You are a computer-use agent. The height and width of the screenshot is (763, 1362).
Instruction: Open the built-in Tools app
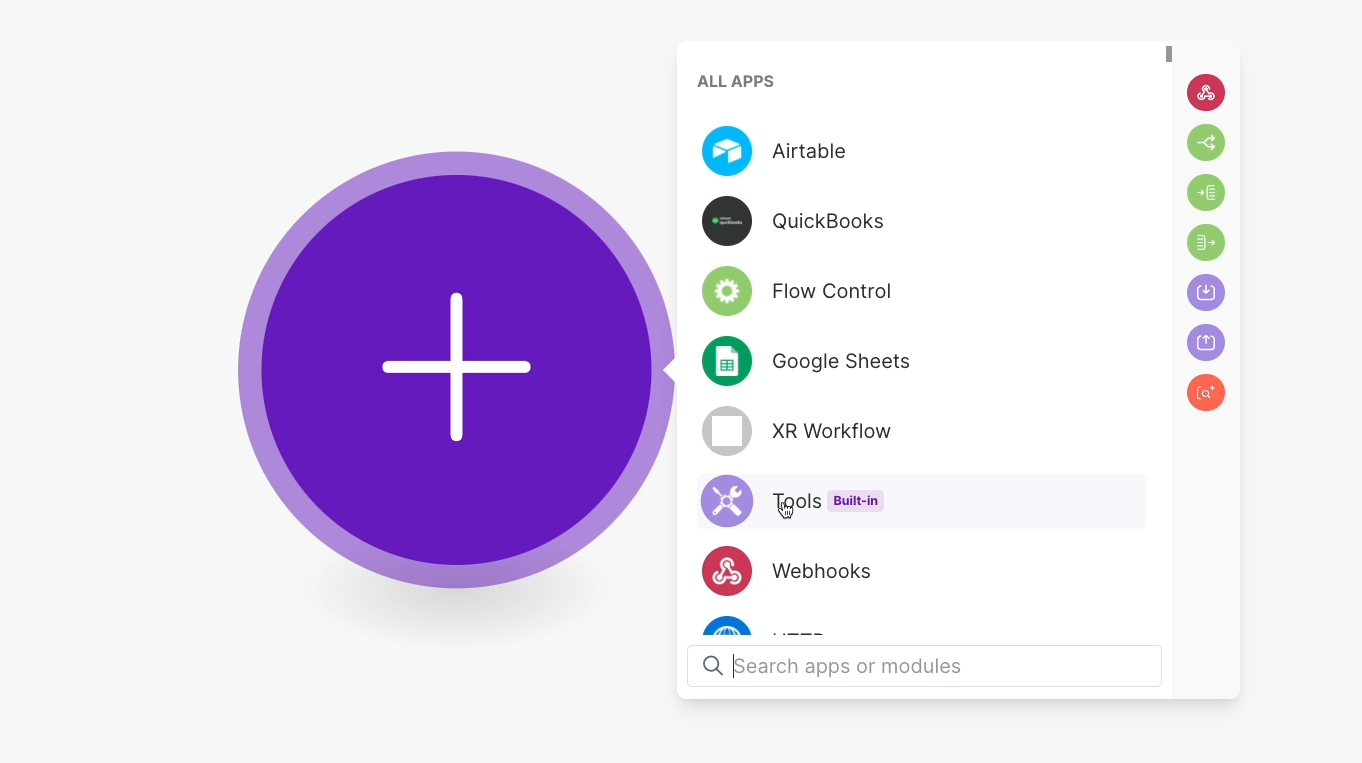click(921, 501)
